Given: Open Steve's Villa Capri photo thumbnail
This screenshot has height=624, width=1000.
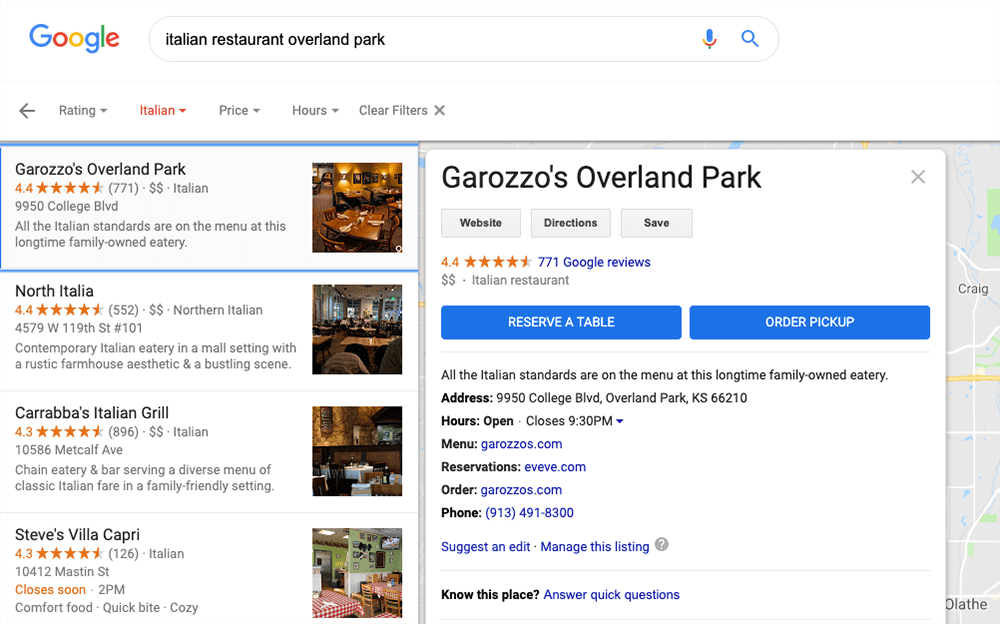Looking at the screenshot, I should (357, 573).
